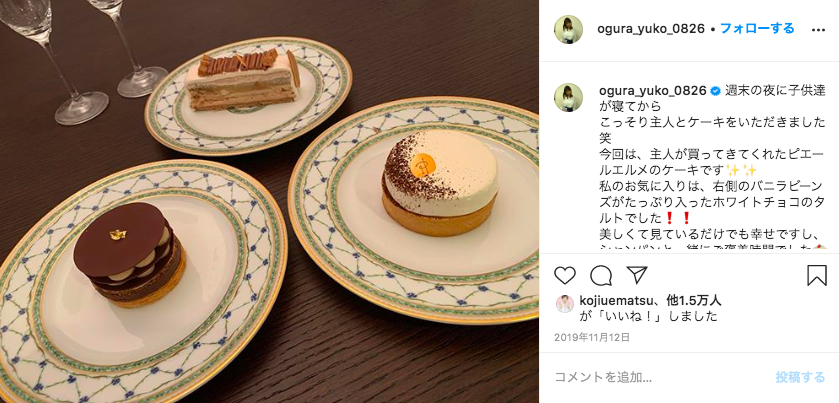Open comments via speech bubble icon
This screenshot has width=839, height=403.
point(601,275)
